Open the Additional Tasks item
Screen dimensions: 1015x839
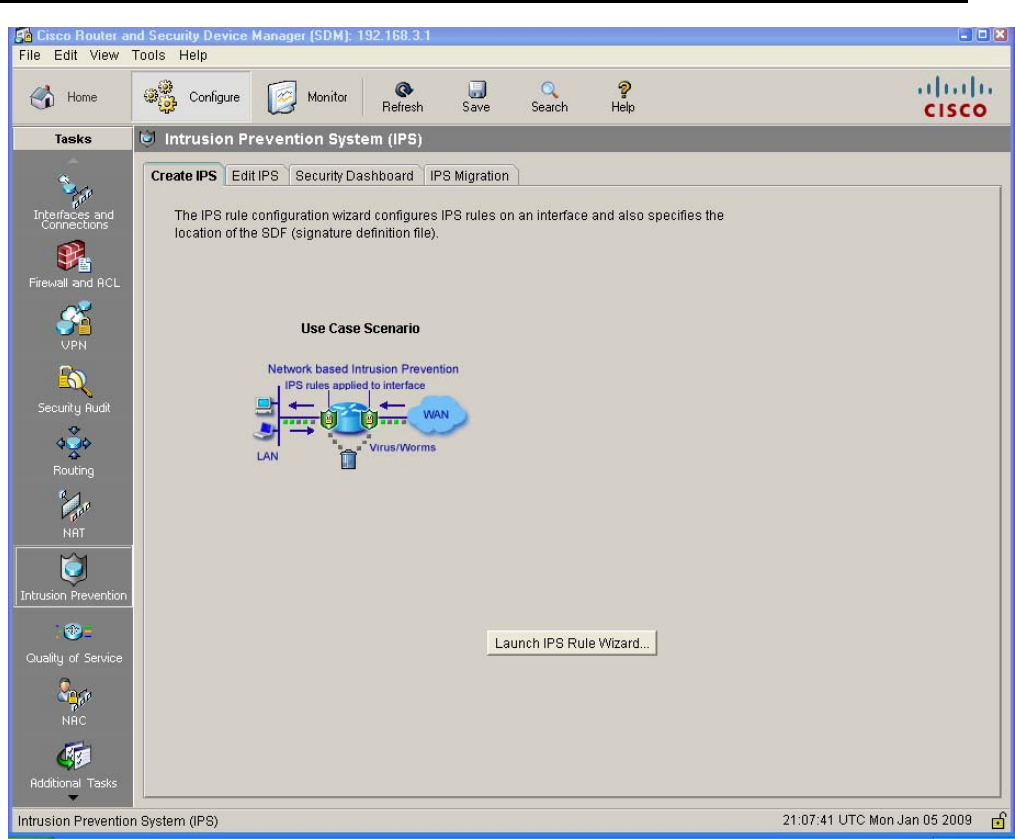[74, 765]
